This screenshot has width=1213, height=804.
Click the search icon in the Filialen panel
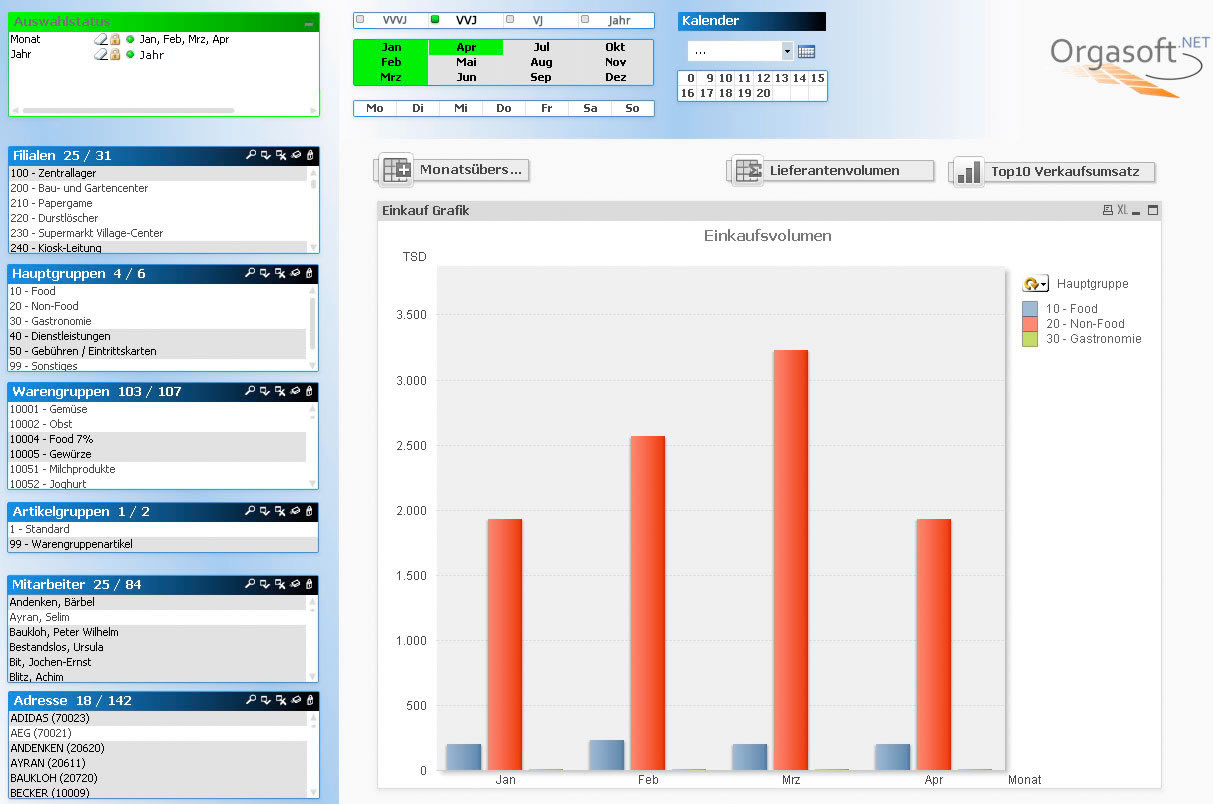pos(251,155)
